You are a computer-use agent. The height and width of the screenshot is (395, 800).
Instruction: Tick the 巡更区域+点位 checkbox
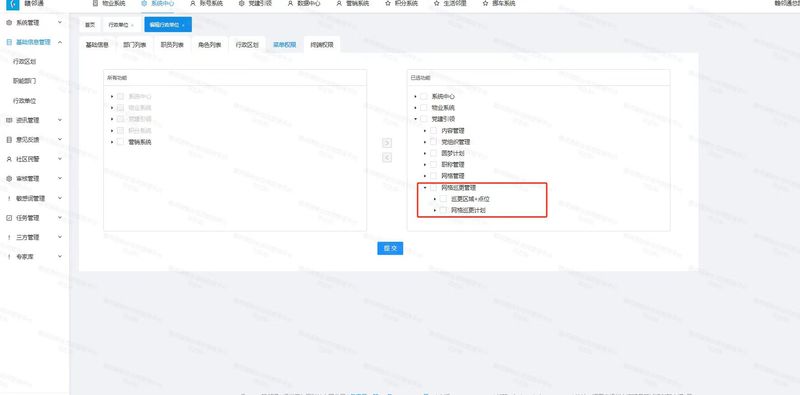(x=443, y=199)
